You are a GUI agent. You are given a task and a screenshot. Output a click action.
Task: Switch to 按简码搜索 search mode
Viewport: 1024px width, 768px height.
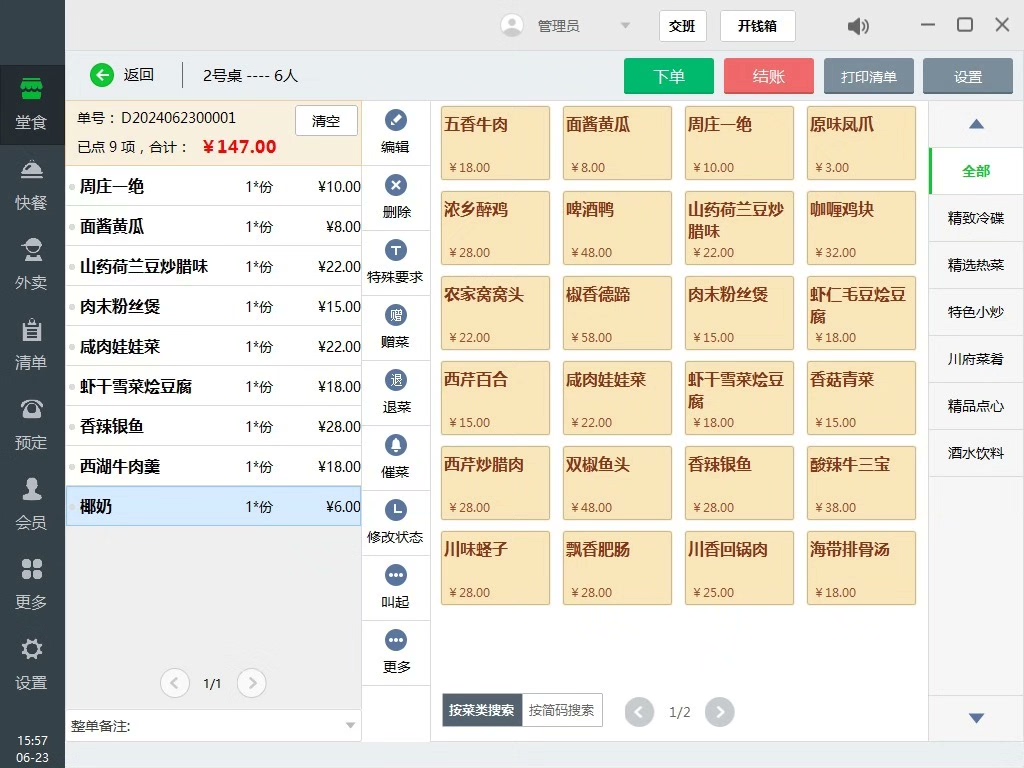562,710
